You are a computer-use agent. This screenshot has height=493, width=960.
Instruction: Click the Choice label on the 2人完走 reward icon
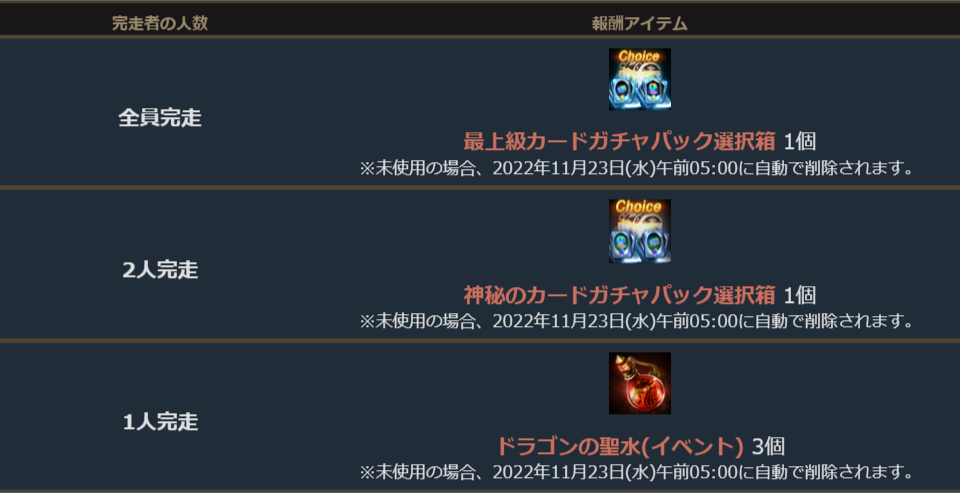click(x=640, y=207)
